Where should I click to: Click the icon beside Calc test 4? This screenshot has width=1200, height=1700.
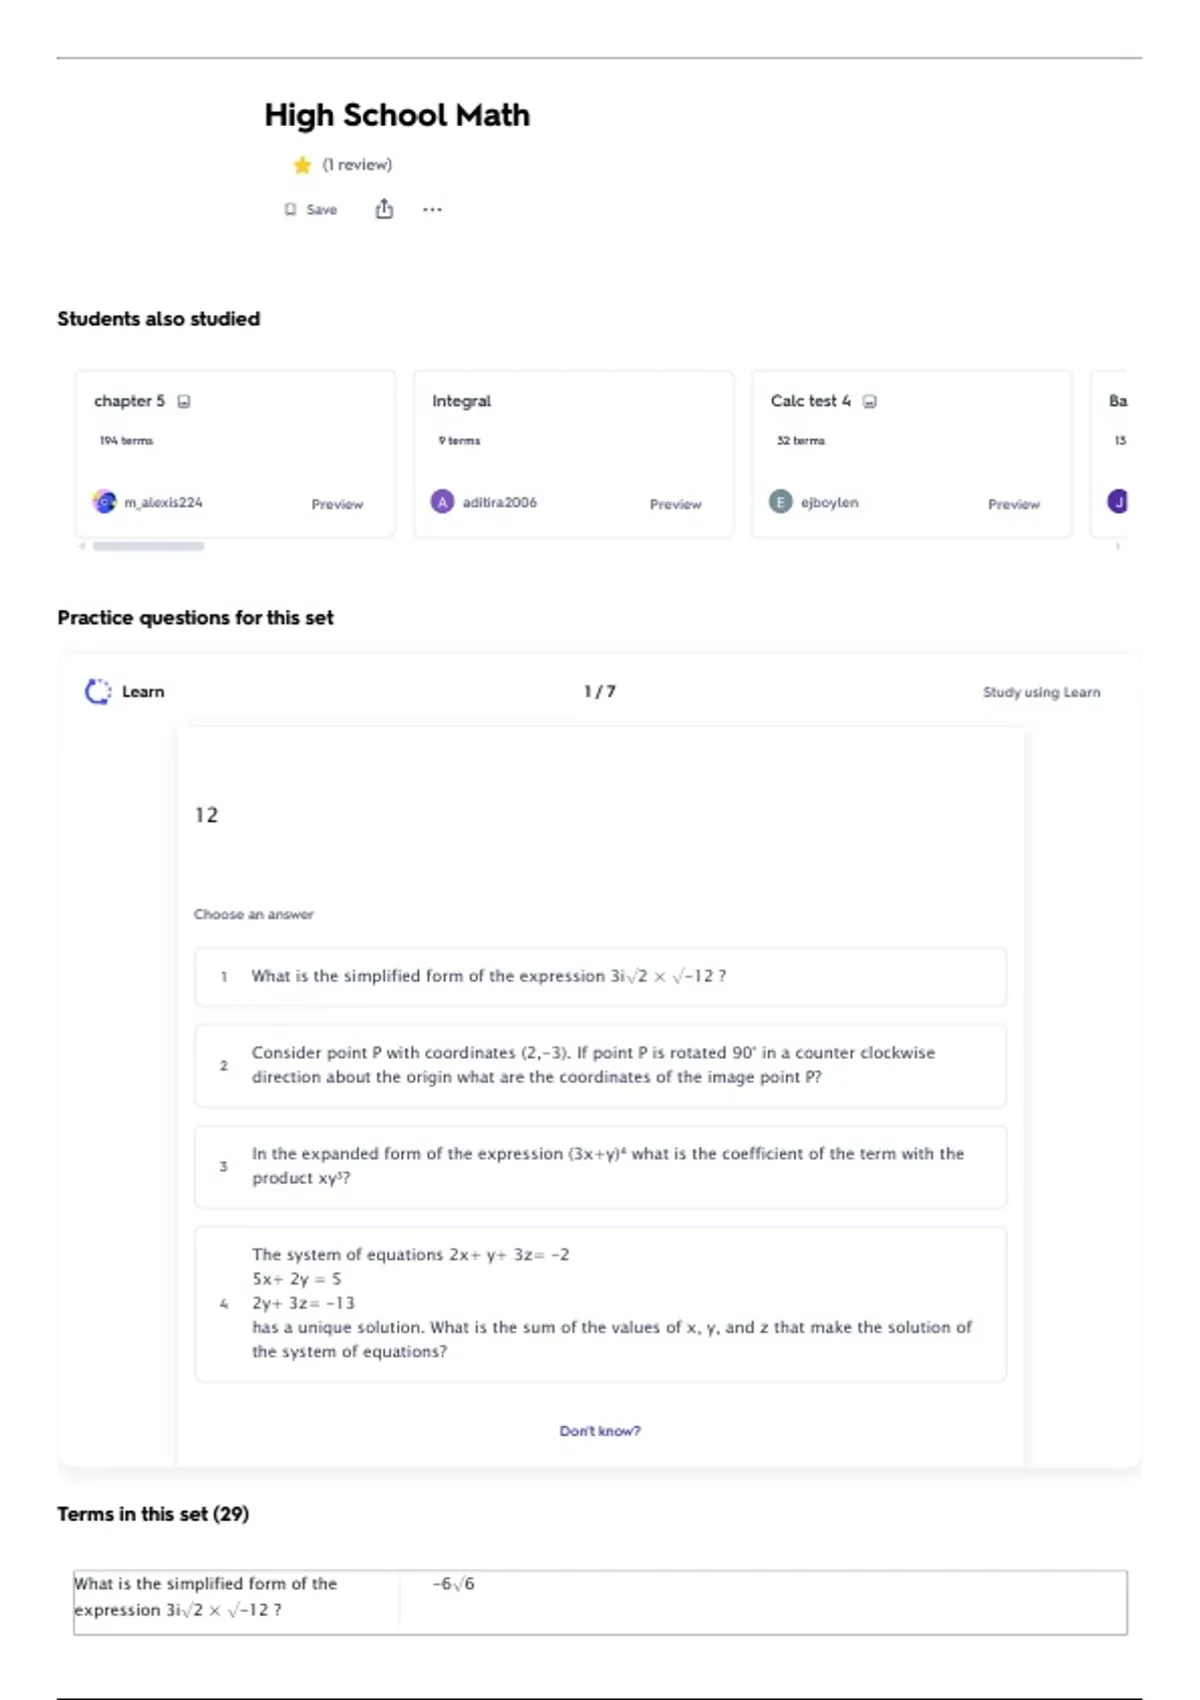click(x=870, y=402)
